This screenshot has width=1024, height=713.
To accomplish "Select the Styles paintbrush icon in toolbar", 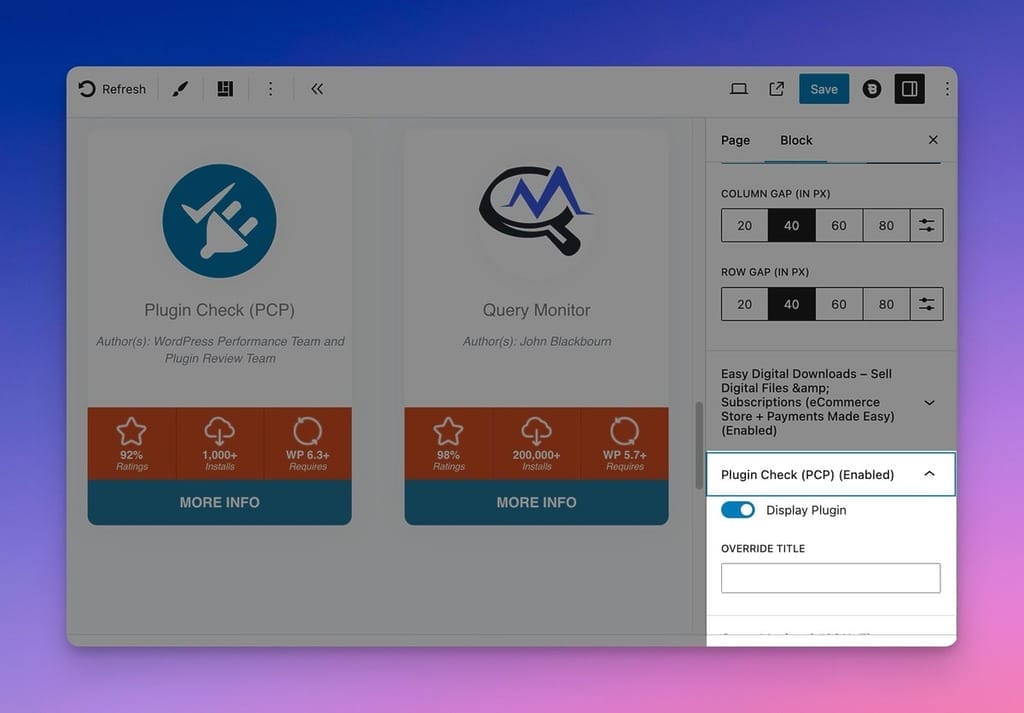I will (180, 88).
